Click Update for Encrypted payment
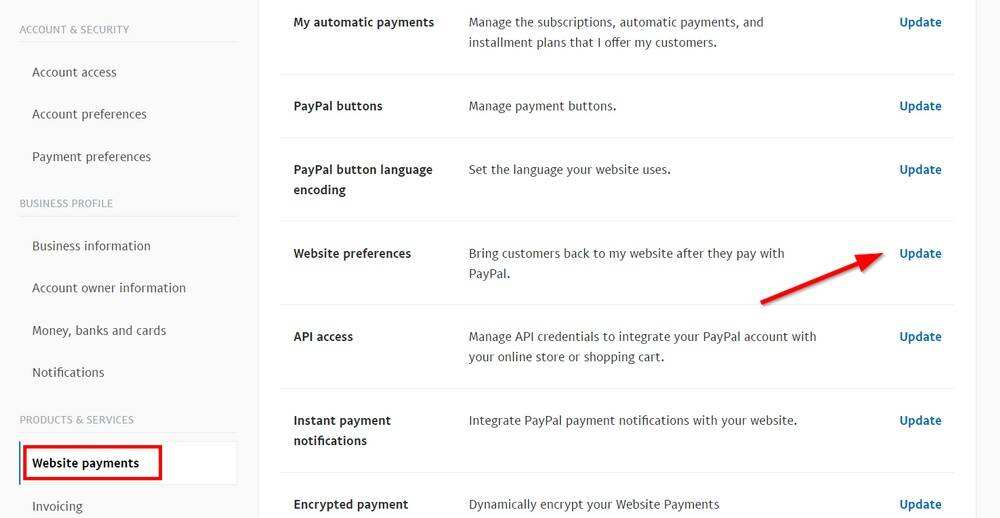1000x518 pixels. point(920,505)
